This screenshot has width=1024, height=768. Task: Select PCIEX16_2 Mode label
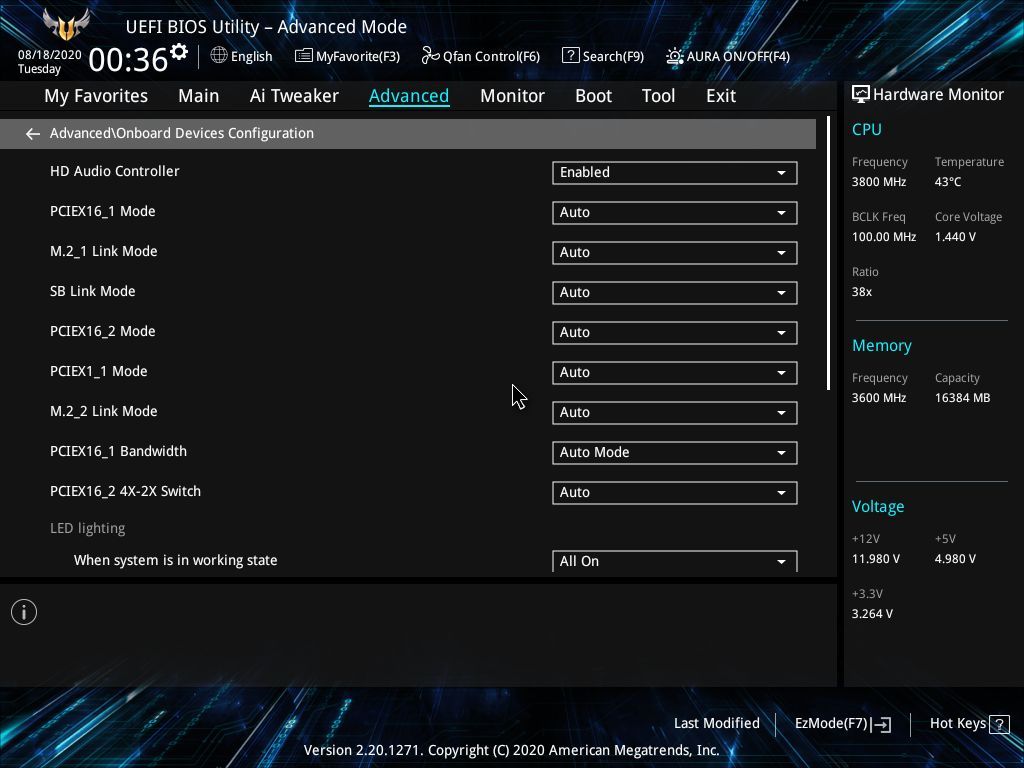(103, 332)
